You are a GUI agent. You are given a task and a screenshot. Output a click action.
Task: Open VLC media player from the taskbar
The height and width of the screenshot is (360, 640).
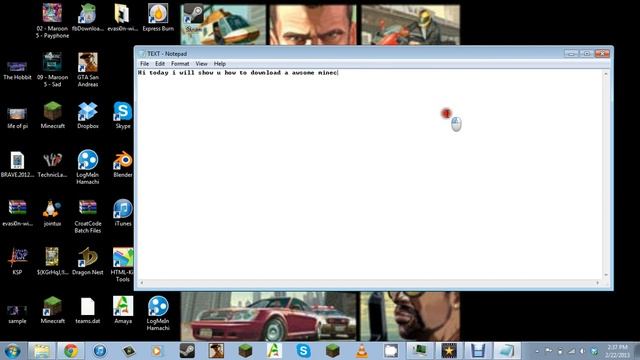point(362,351)
